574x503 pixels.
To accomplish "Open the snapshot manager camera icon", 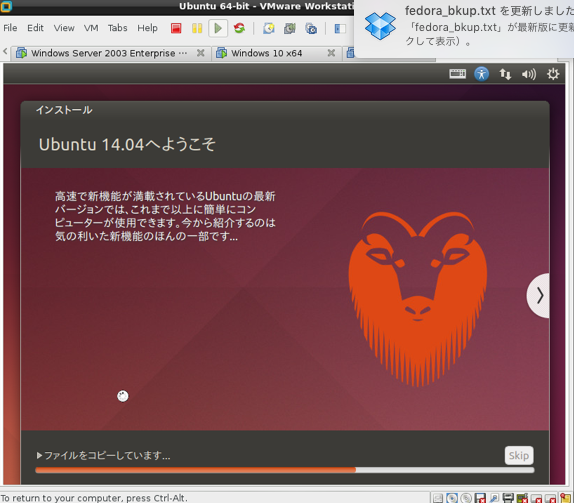I will point(311,28).
